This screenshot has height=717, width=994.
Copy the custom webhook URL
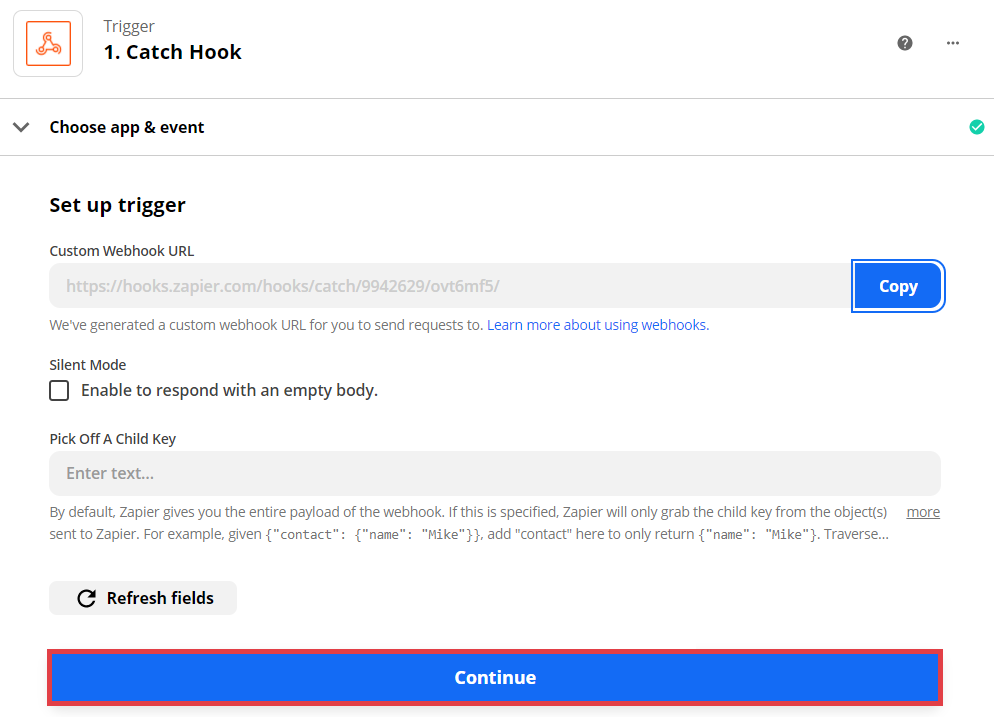pos(897,286)
